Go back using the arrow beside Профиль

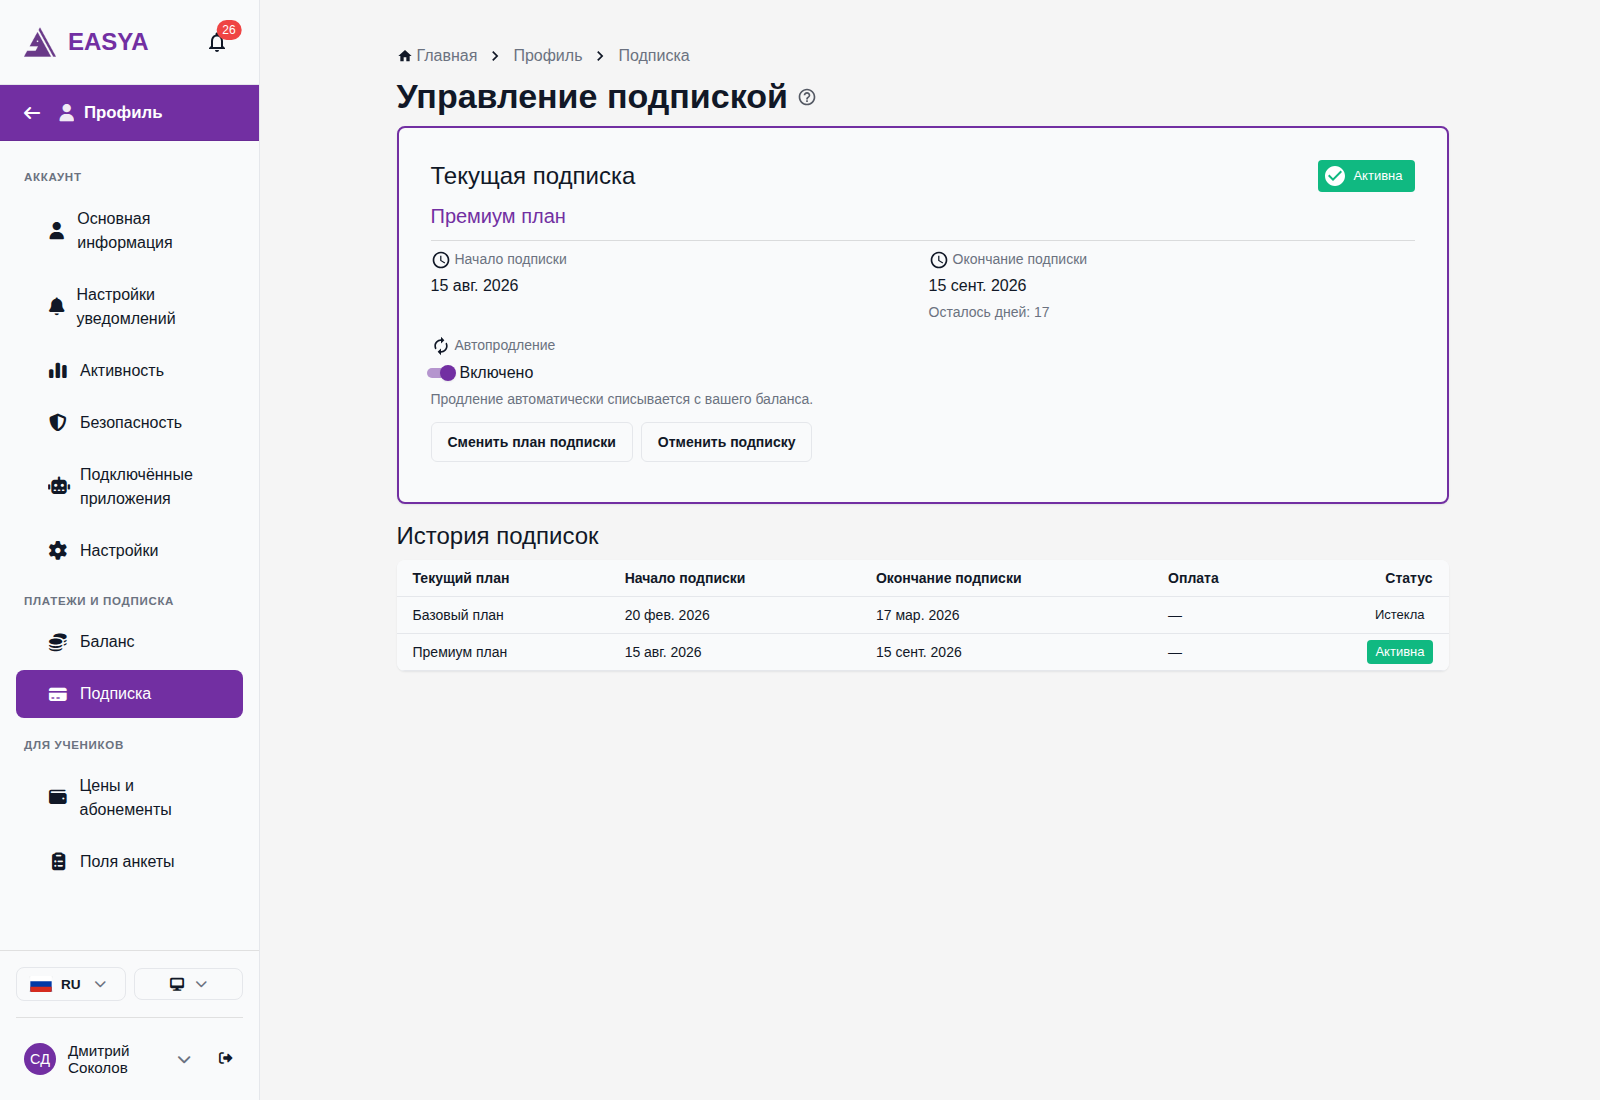pos(32,113)
